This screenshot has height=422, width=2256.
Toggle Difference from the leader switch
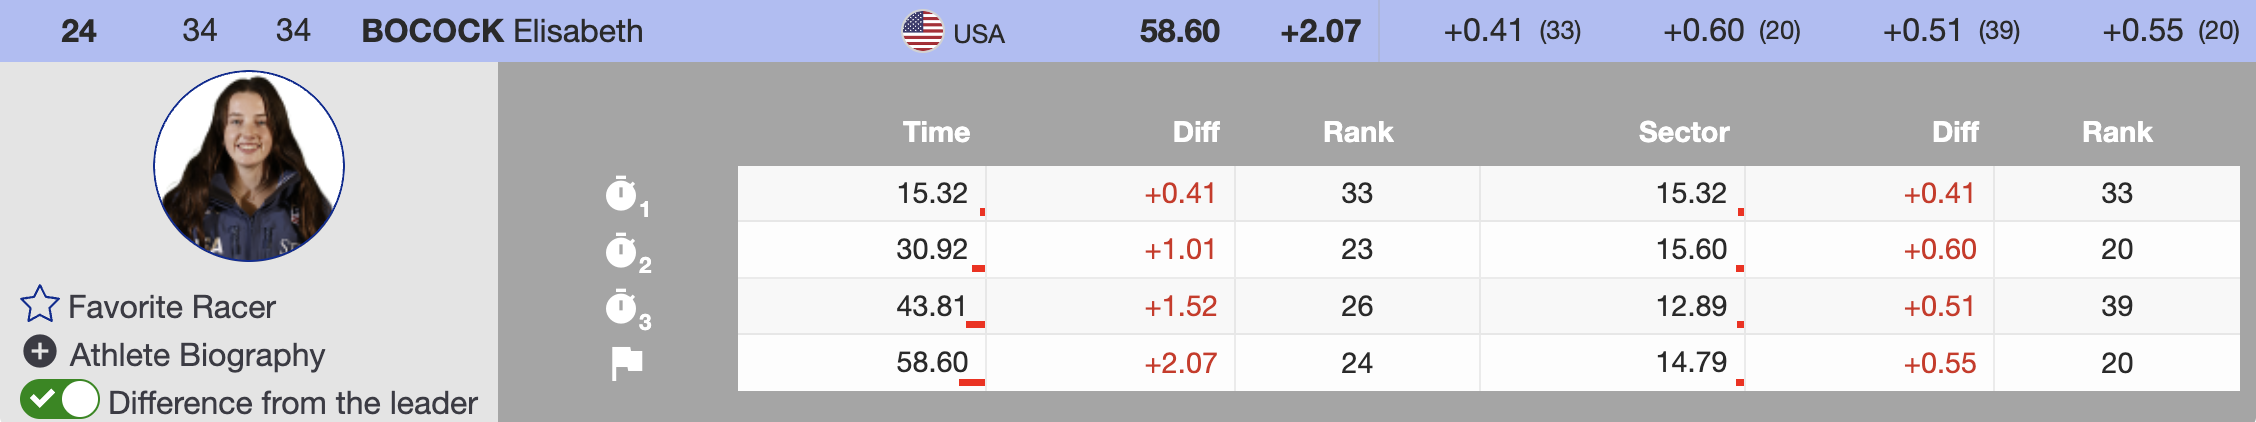(60, 400)
